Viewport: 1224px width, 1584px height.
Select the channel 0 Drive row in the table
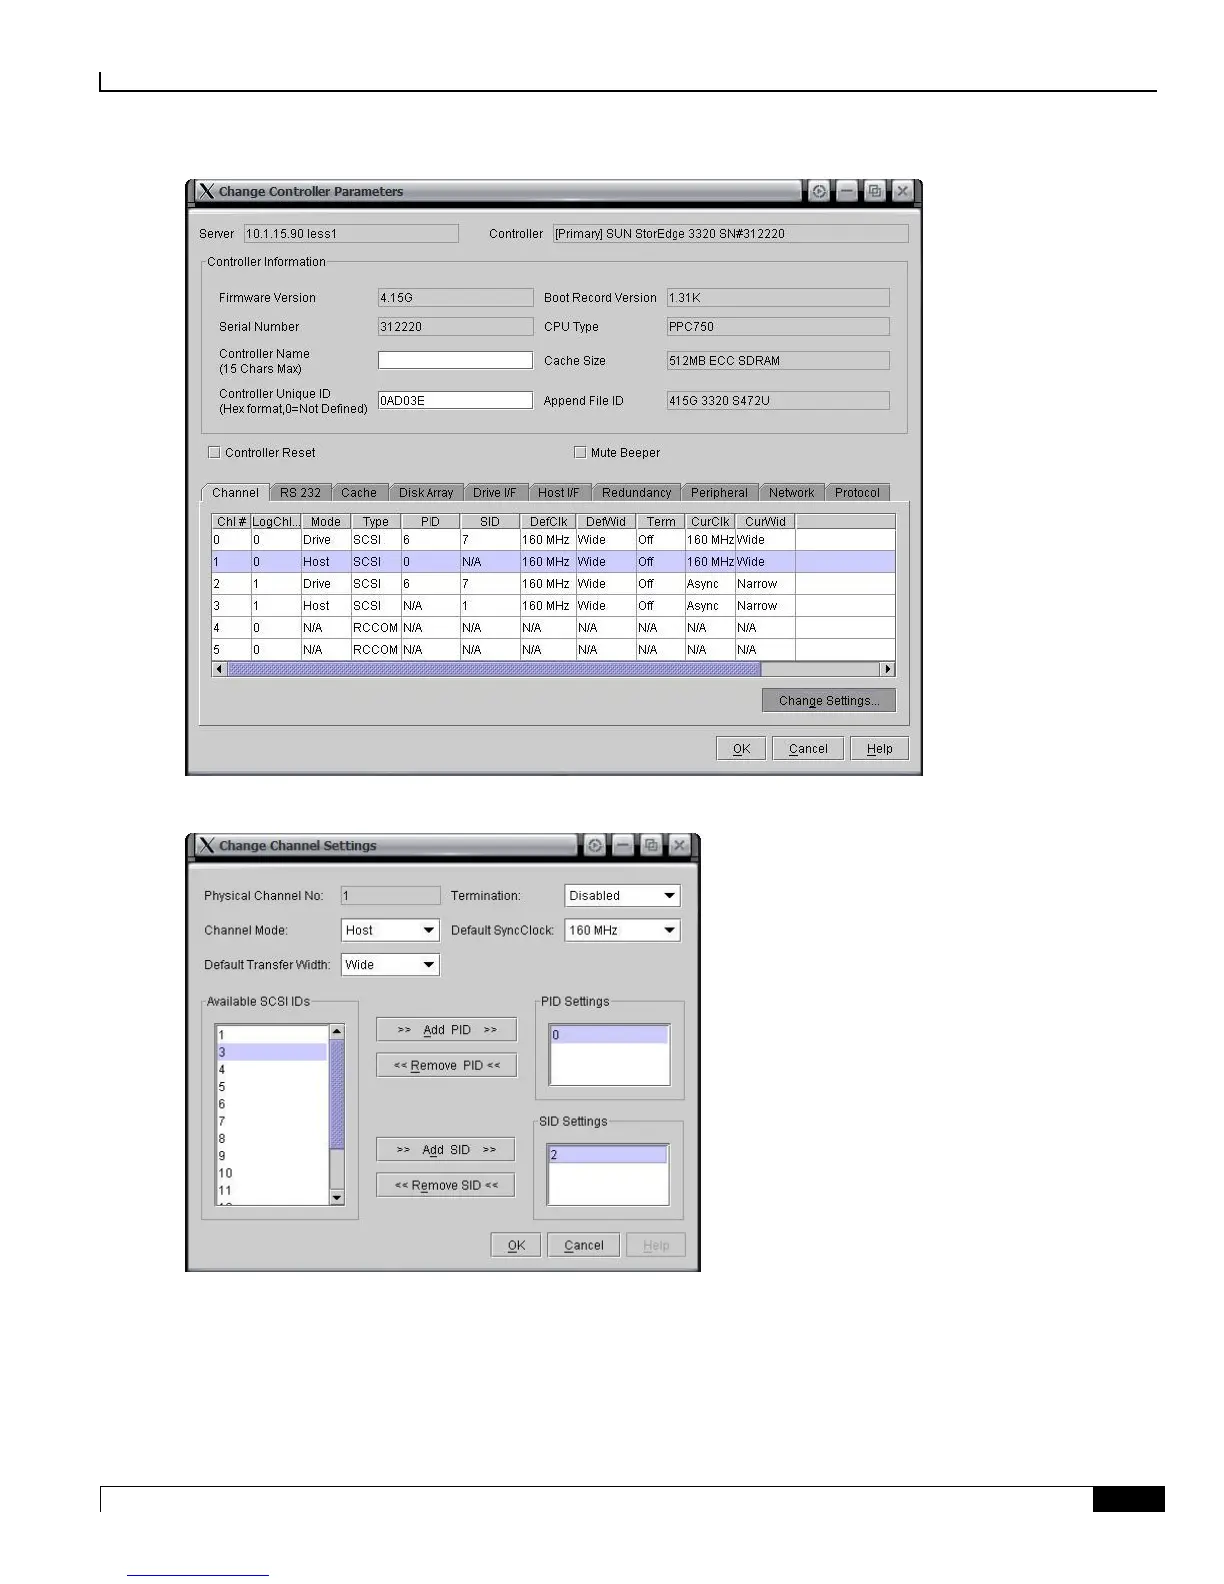[x=553, y=540]
